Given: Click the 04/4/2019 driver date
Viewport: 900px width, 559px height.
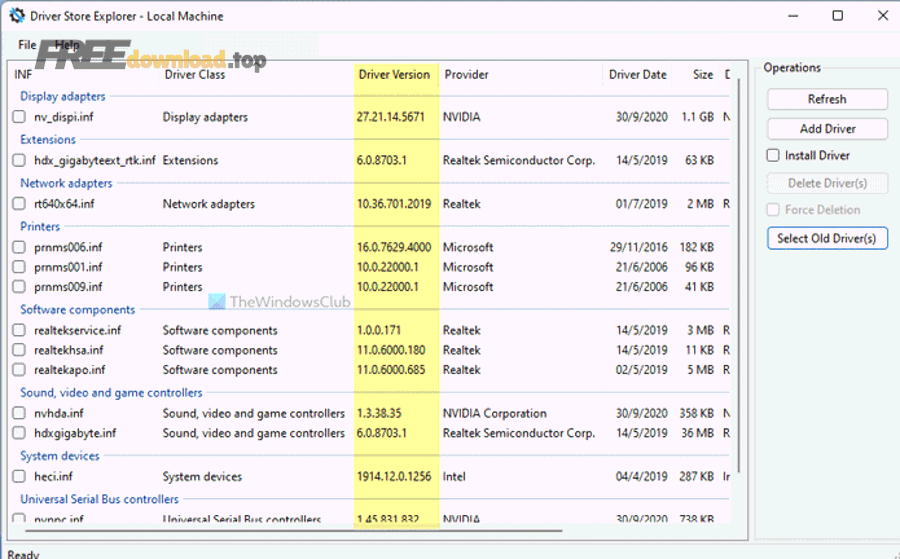Looking at the screenshot, I should (x=641, y=476).
